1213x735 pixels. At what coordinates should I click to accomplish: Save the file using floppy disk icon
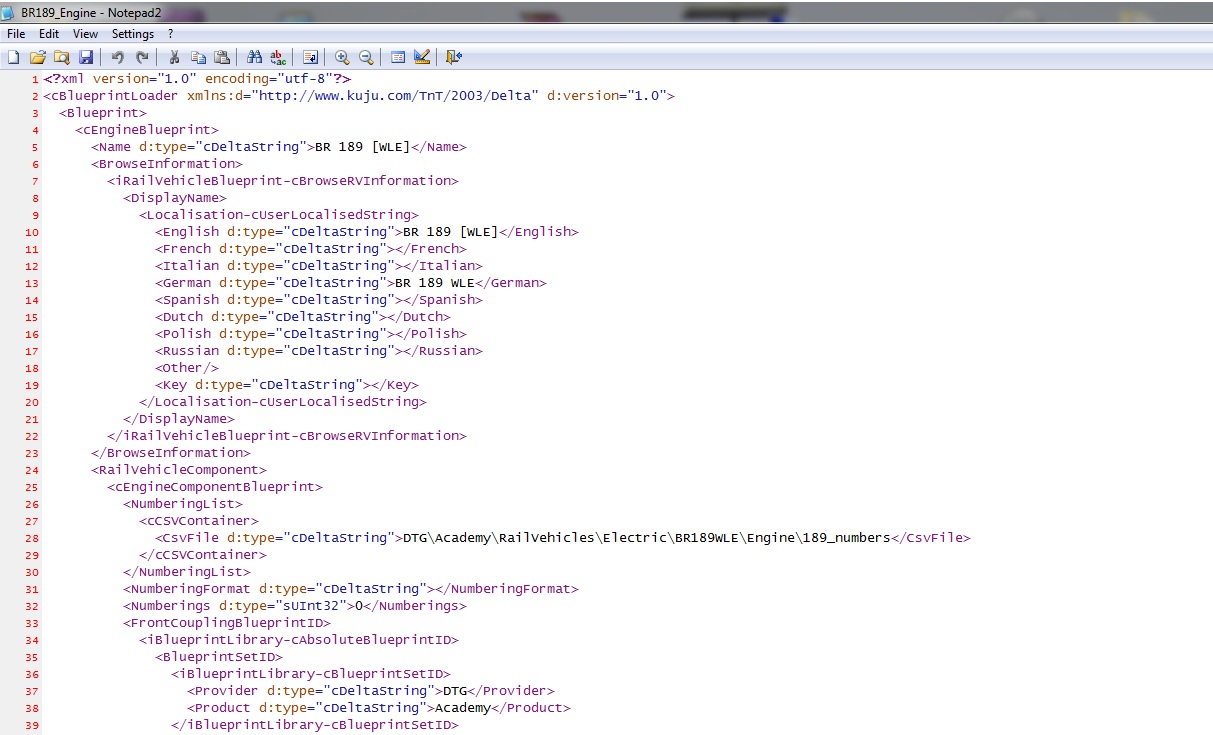coord(86,57)
